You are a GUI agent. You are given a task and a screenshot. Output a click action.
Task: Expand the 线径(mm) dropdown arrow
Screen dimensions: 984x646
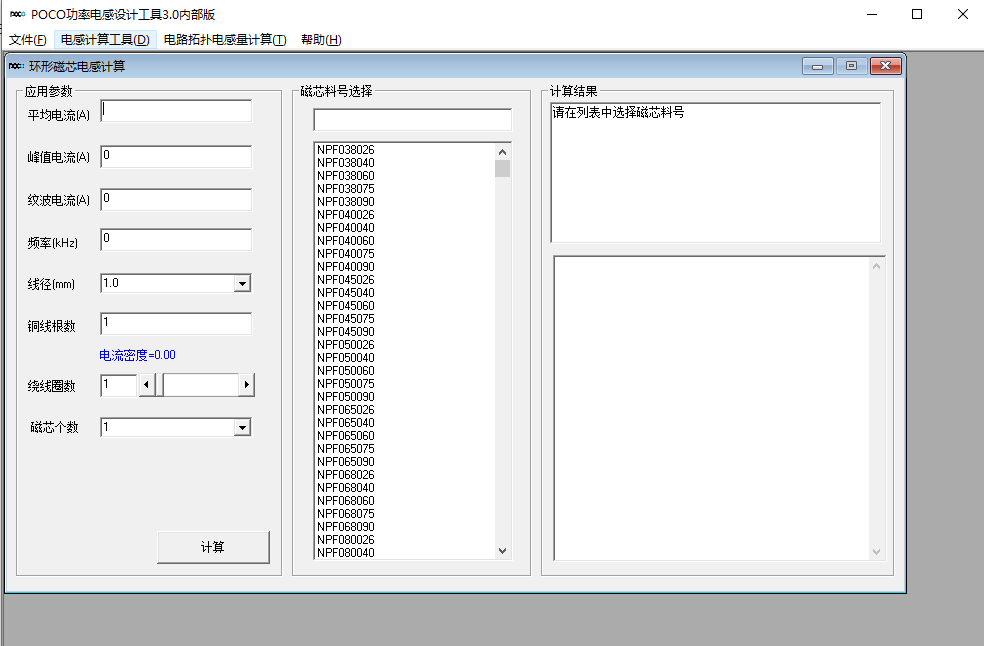[x=242, y=284]
